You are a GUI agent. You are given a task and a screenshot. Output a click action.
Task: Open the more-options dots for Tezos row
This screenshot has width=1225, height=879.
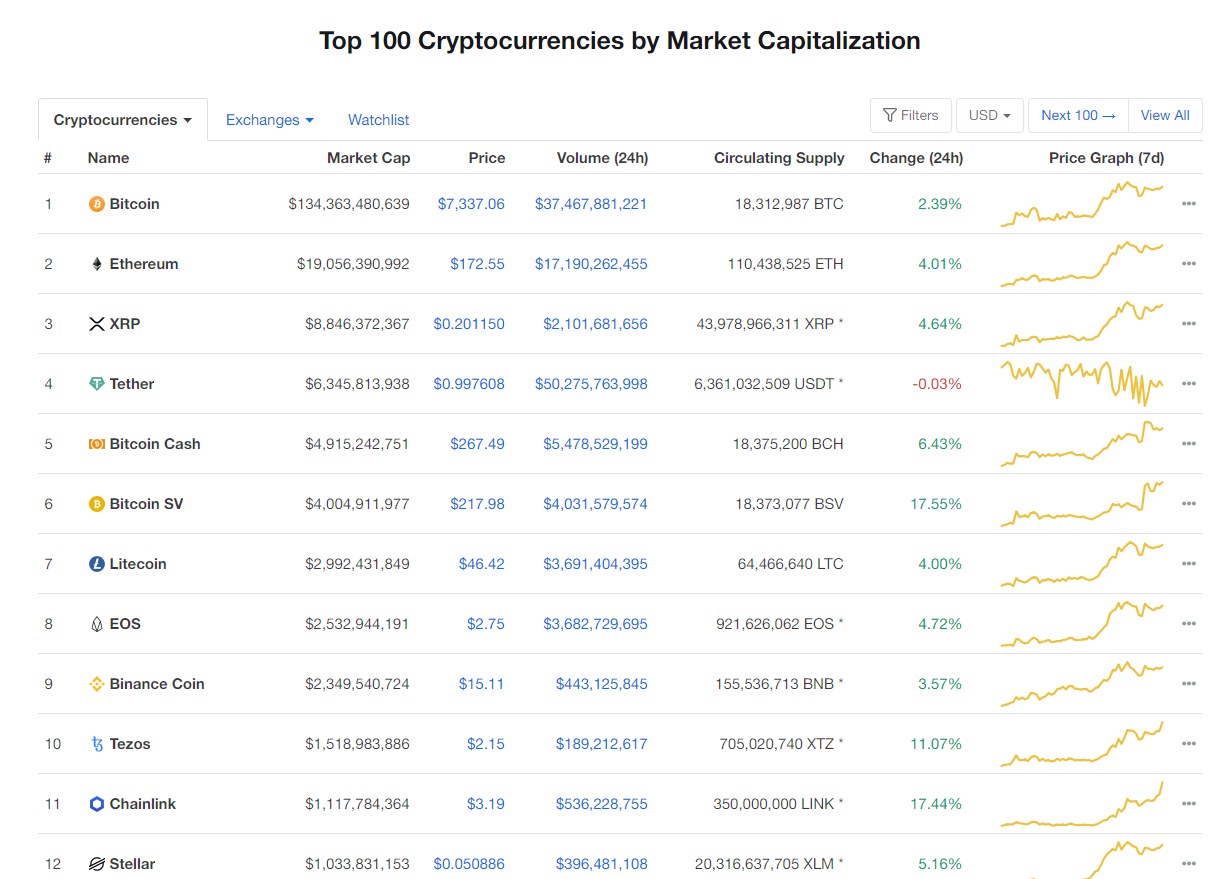pos(1189,744)
